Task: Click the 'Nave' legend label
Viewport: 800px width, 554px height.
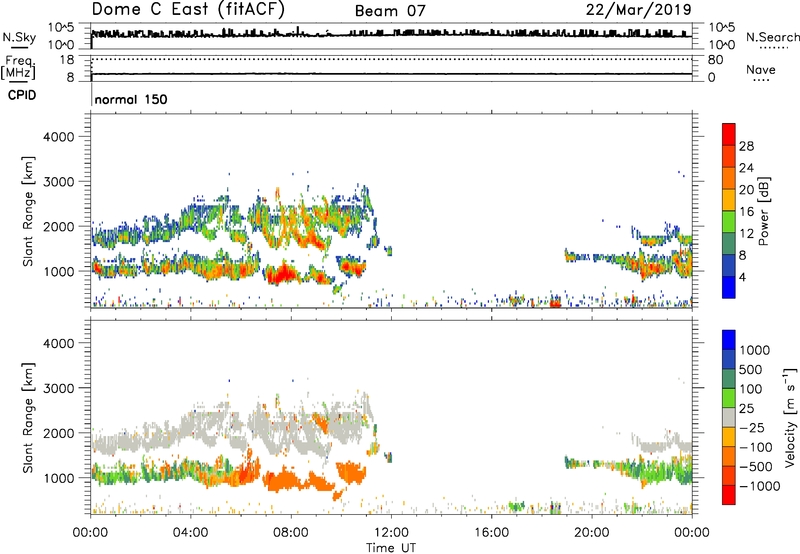Action: pos(760,69)
